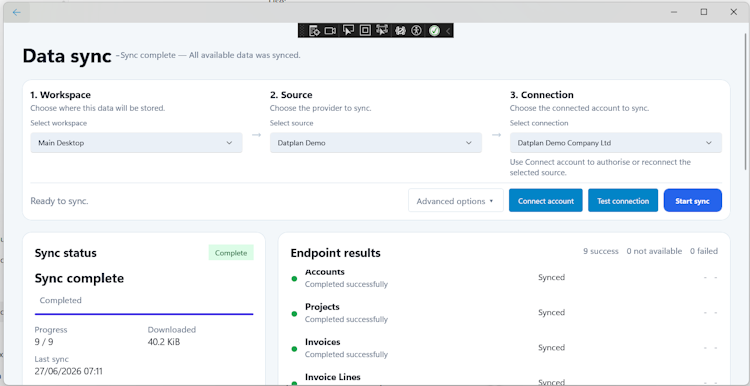Click green status dot beside Invoices

coord(294,349)
